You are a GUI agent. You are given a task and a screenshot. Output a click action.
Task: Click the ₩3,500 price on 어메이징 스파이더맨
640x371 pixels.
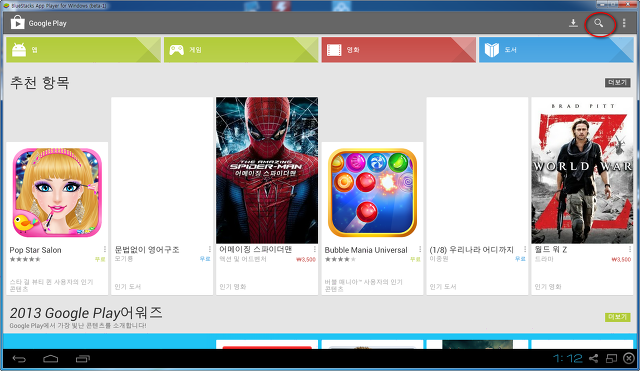(306, 259)
